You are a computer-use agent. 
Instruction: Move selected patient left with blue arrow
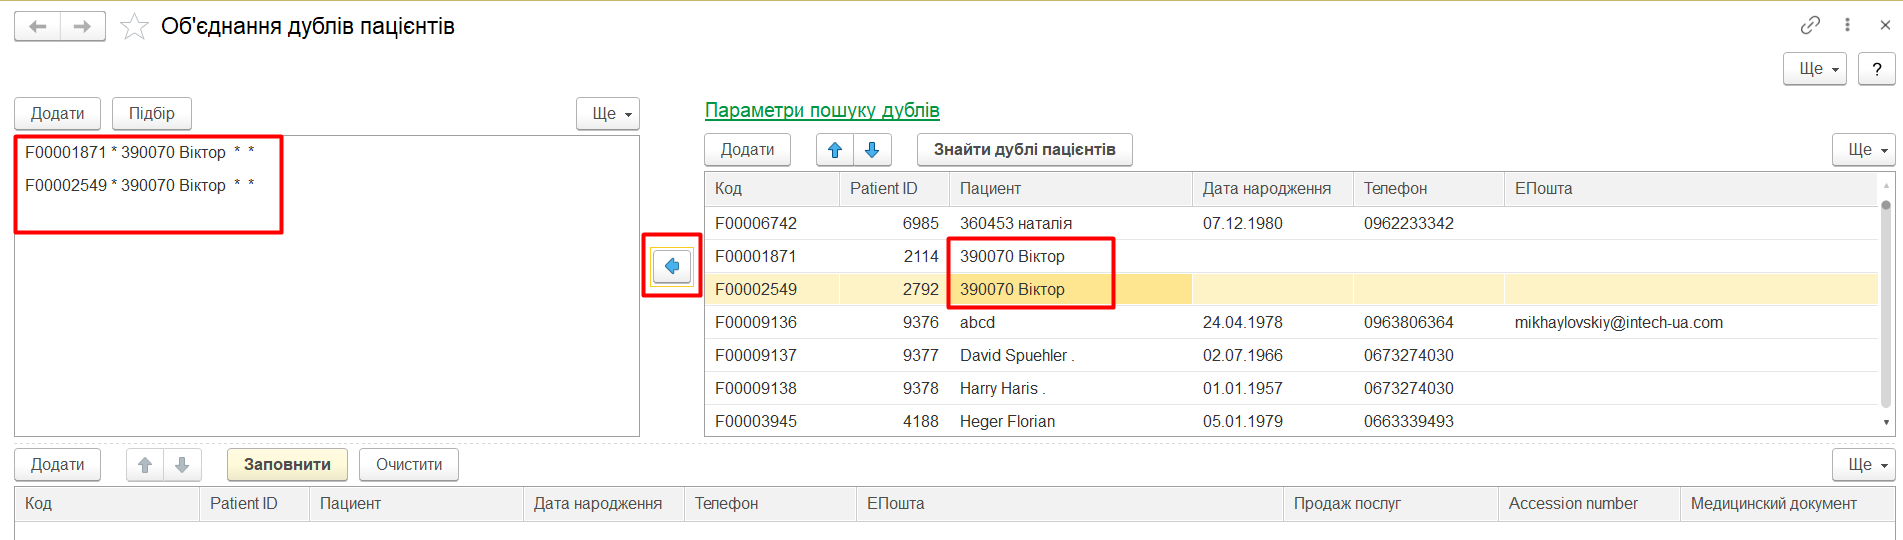click(672, 266)
